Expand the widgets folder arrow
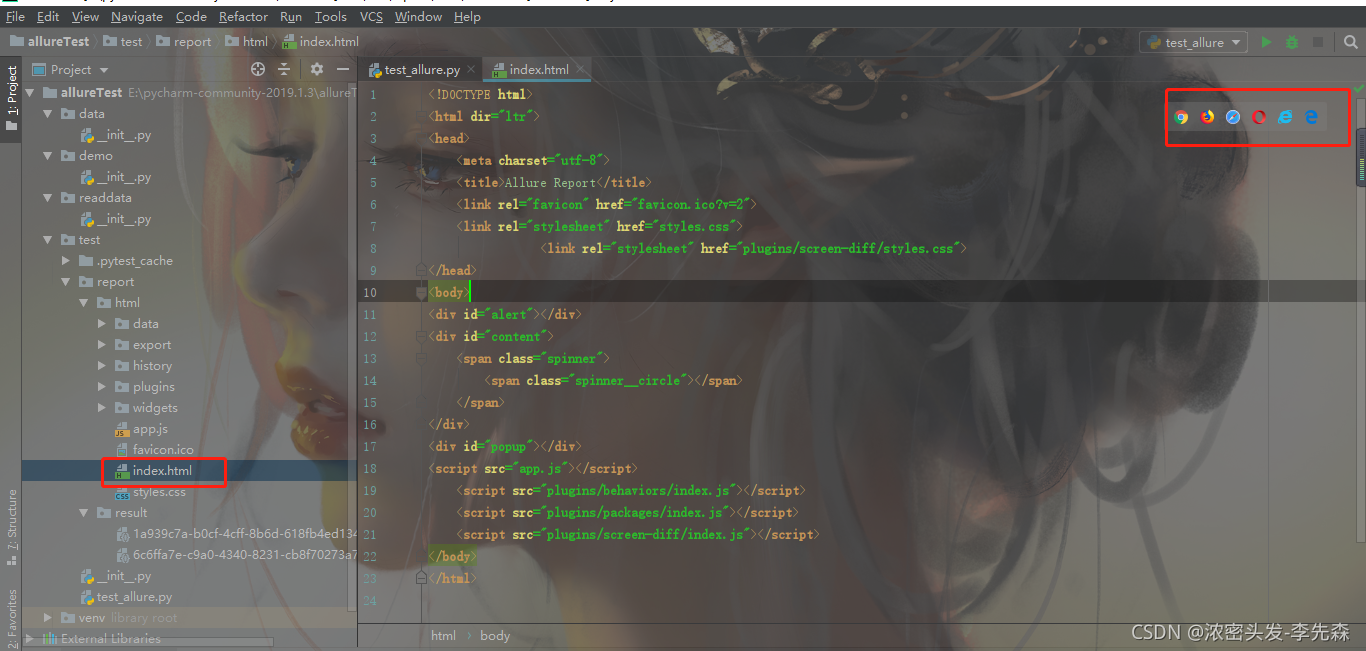The height and width of the screenshot is (651, 1366). pos(102,408)
